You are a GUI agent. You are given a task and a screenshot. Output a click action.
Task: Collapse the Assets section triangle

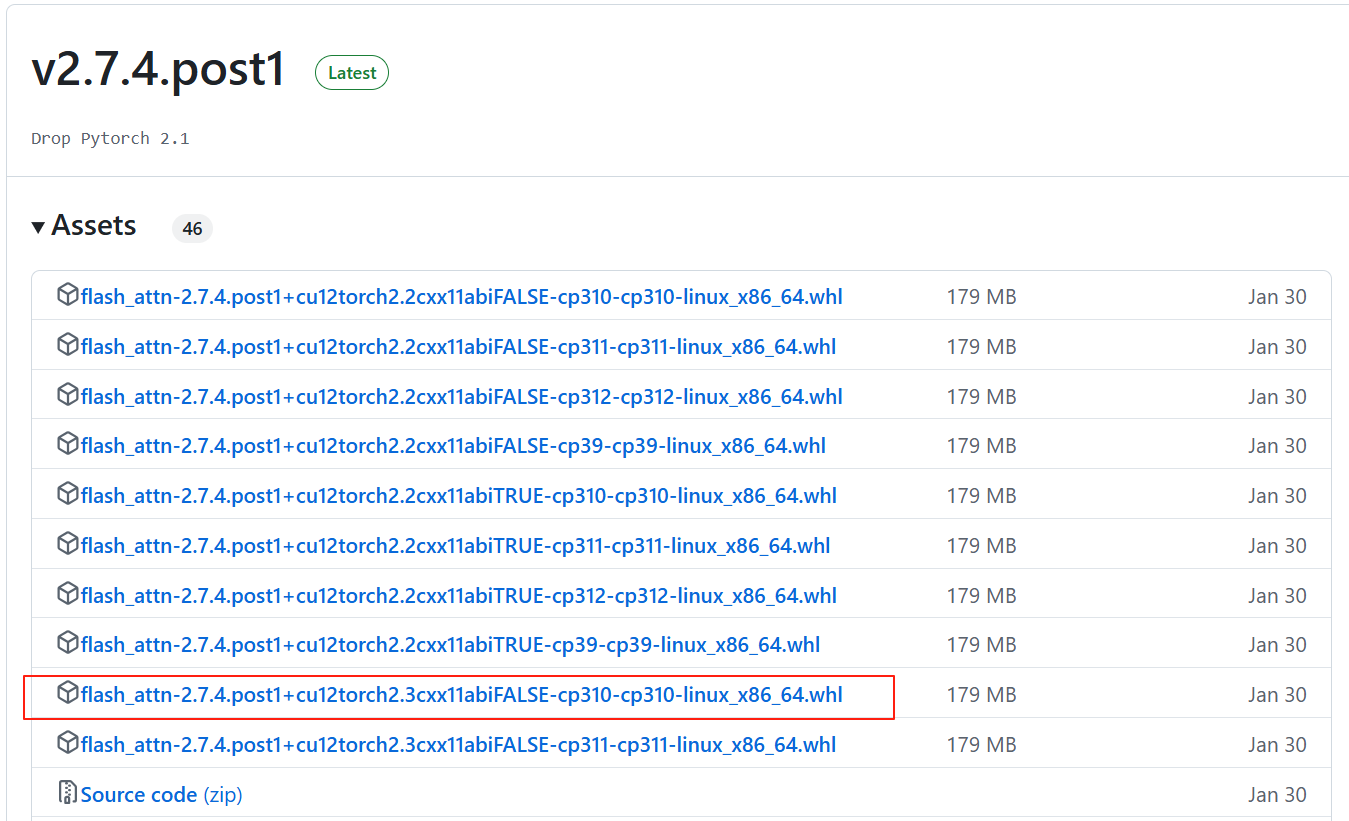pyautogui.click(x=38, y=227)
